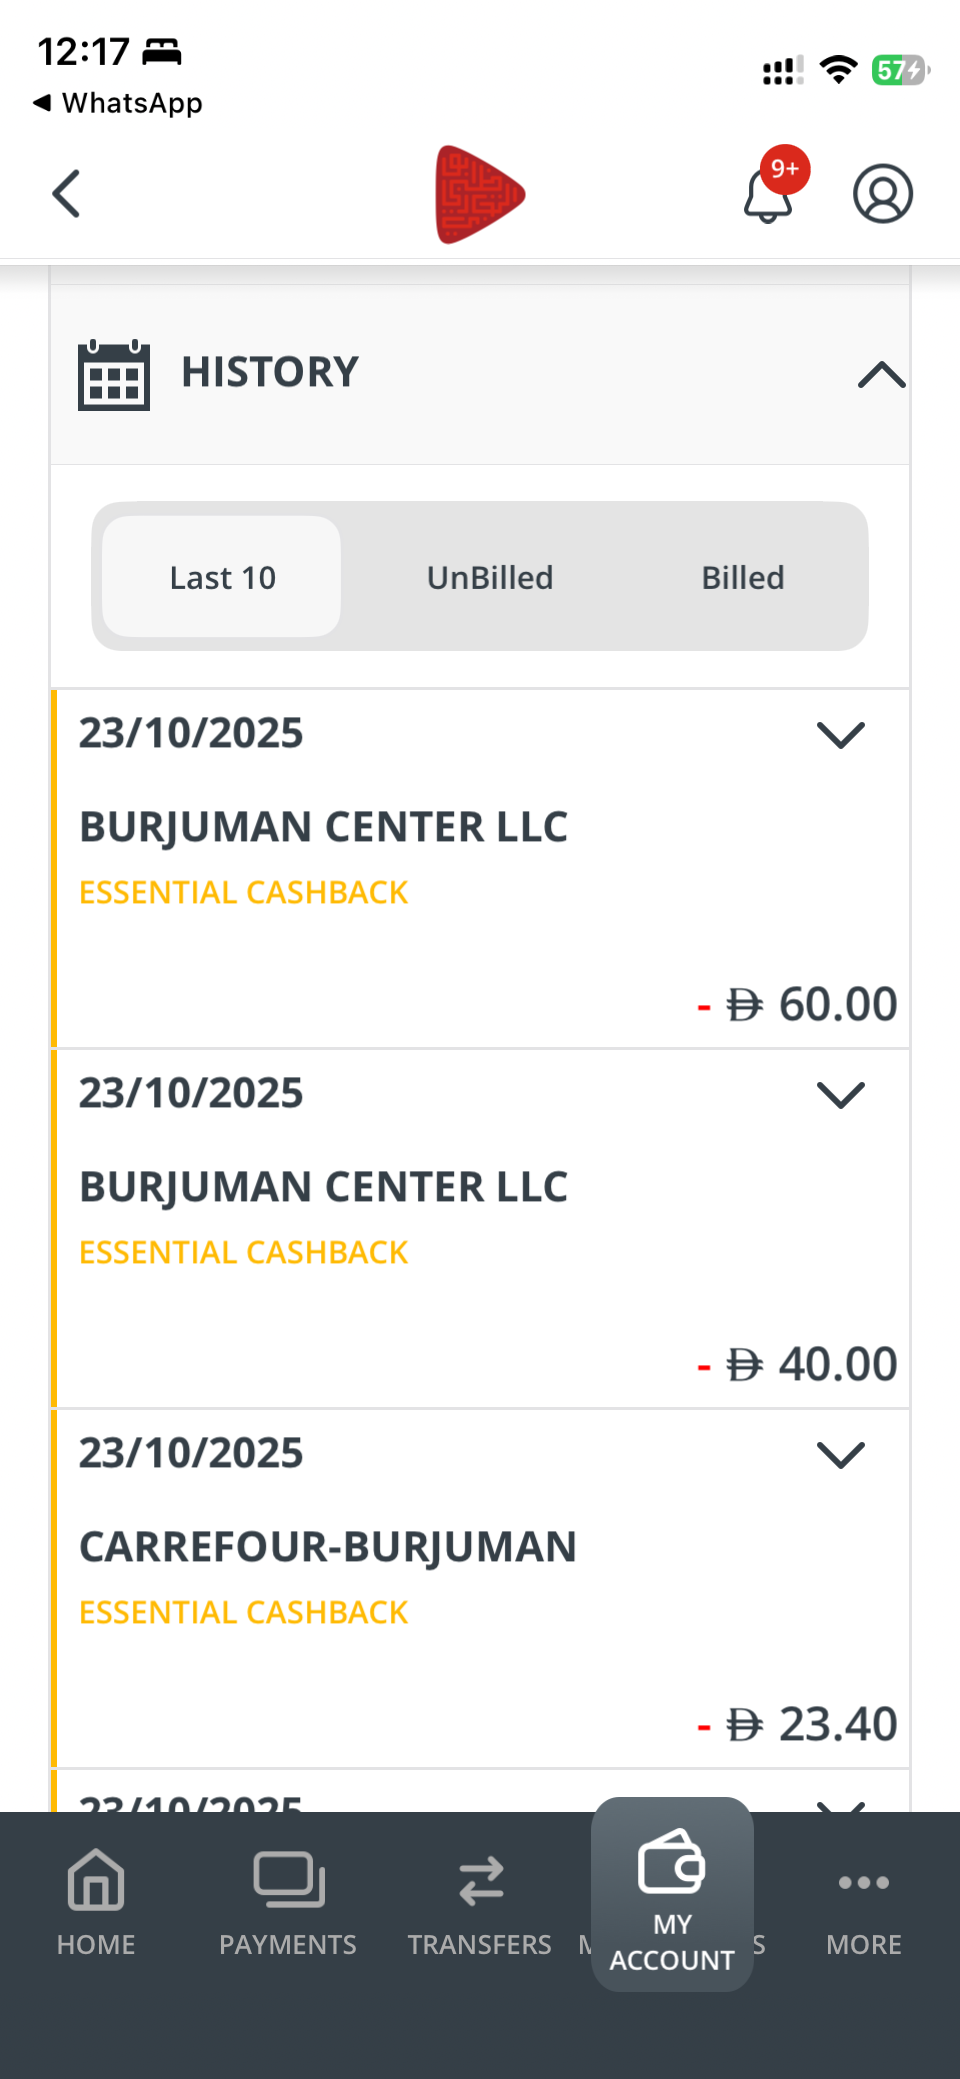Expand the Carrefour-Burjuman transaction details

(x=840, y=1455)
